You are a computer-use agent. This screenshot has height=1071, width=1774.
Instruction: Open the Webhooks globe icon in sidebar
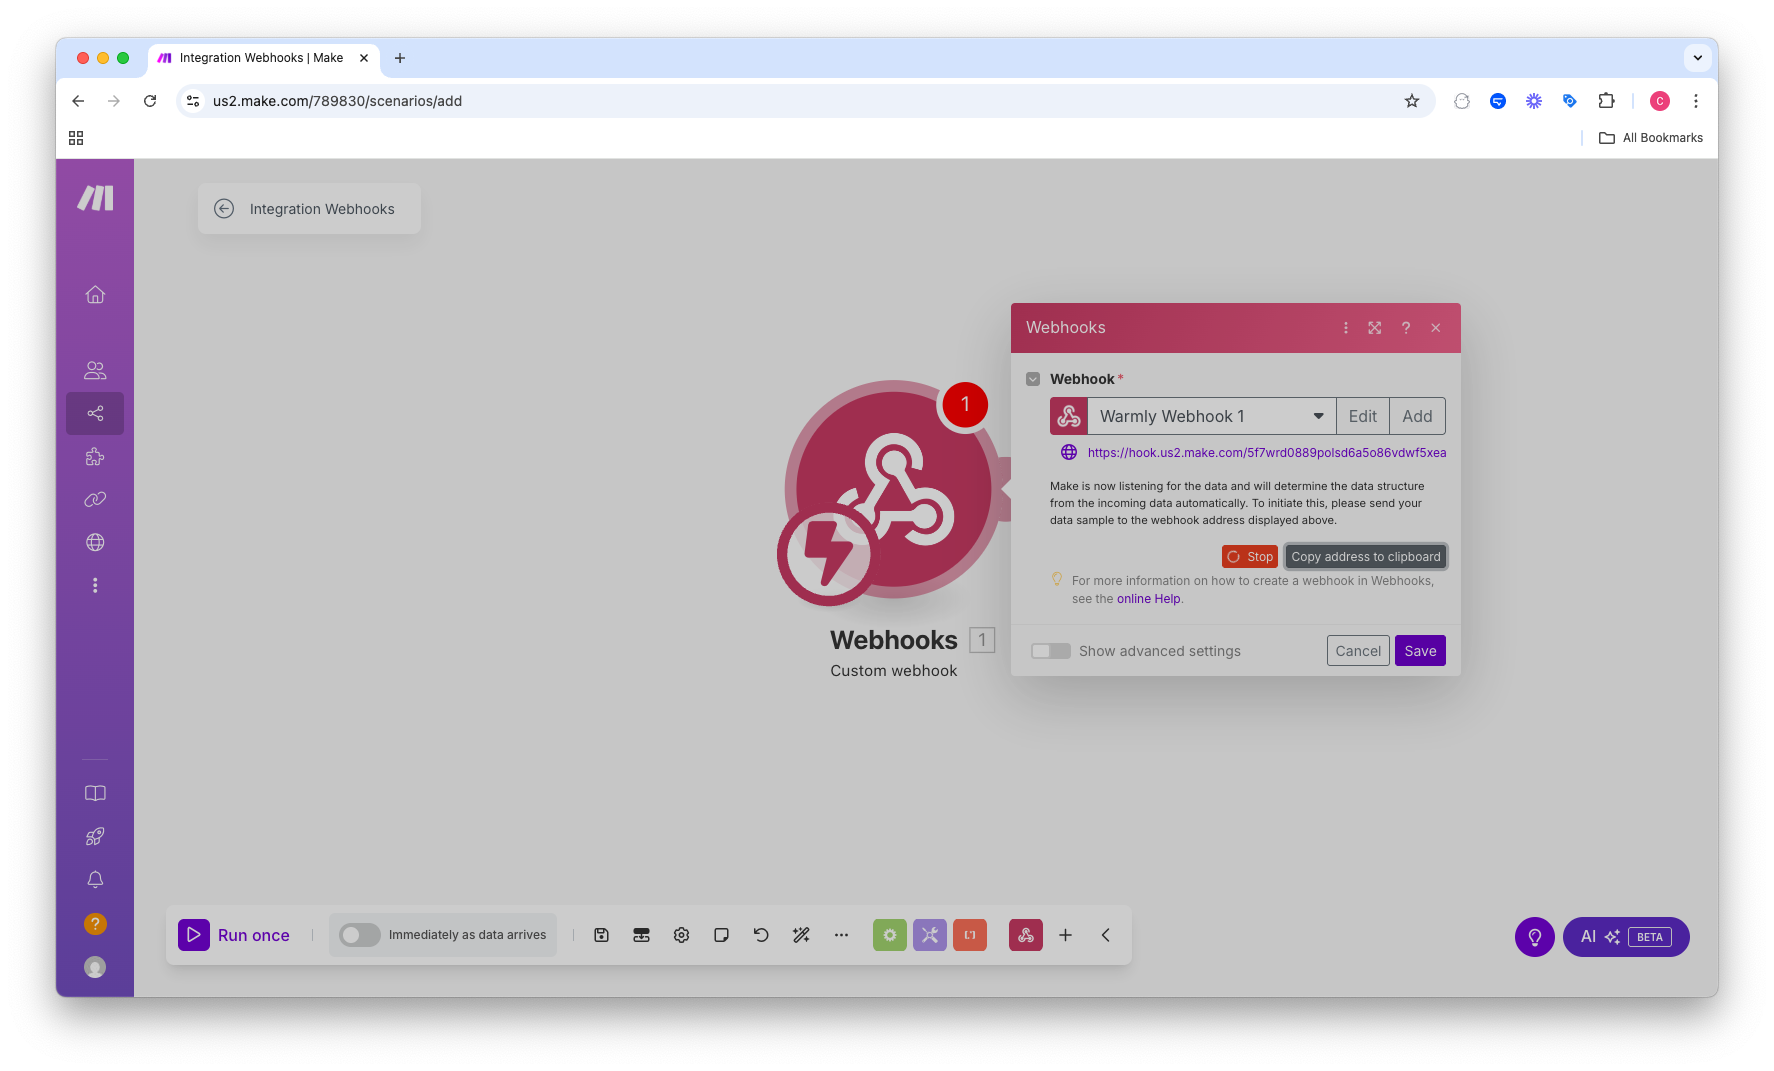[95, 542]
